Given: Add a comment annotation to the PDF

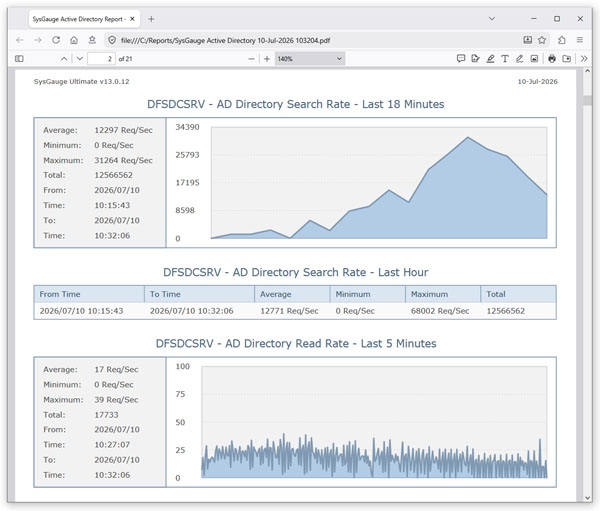Looking at the screenshot, I should (x=461, y=59).
